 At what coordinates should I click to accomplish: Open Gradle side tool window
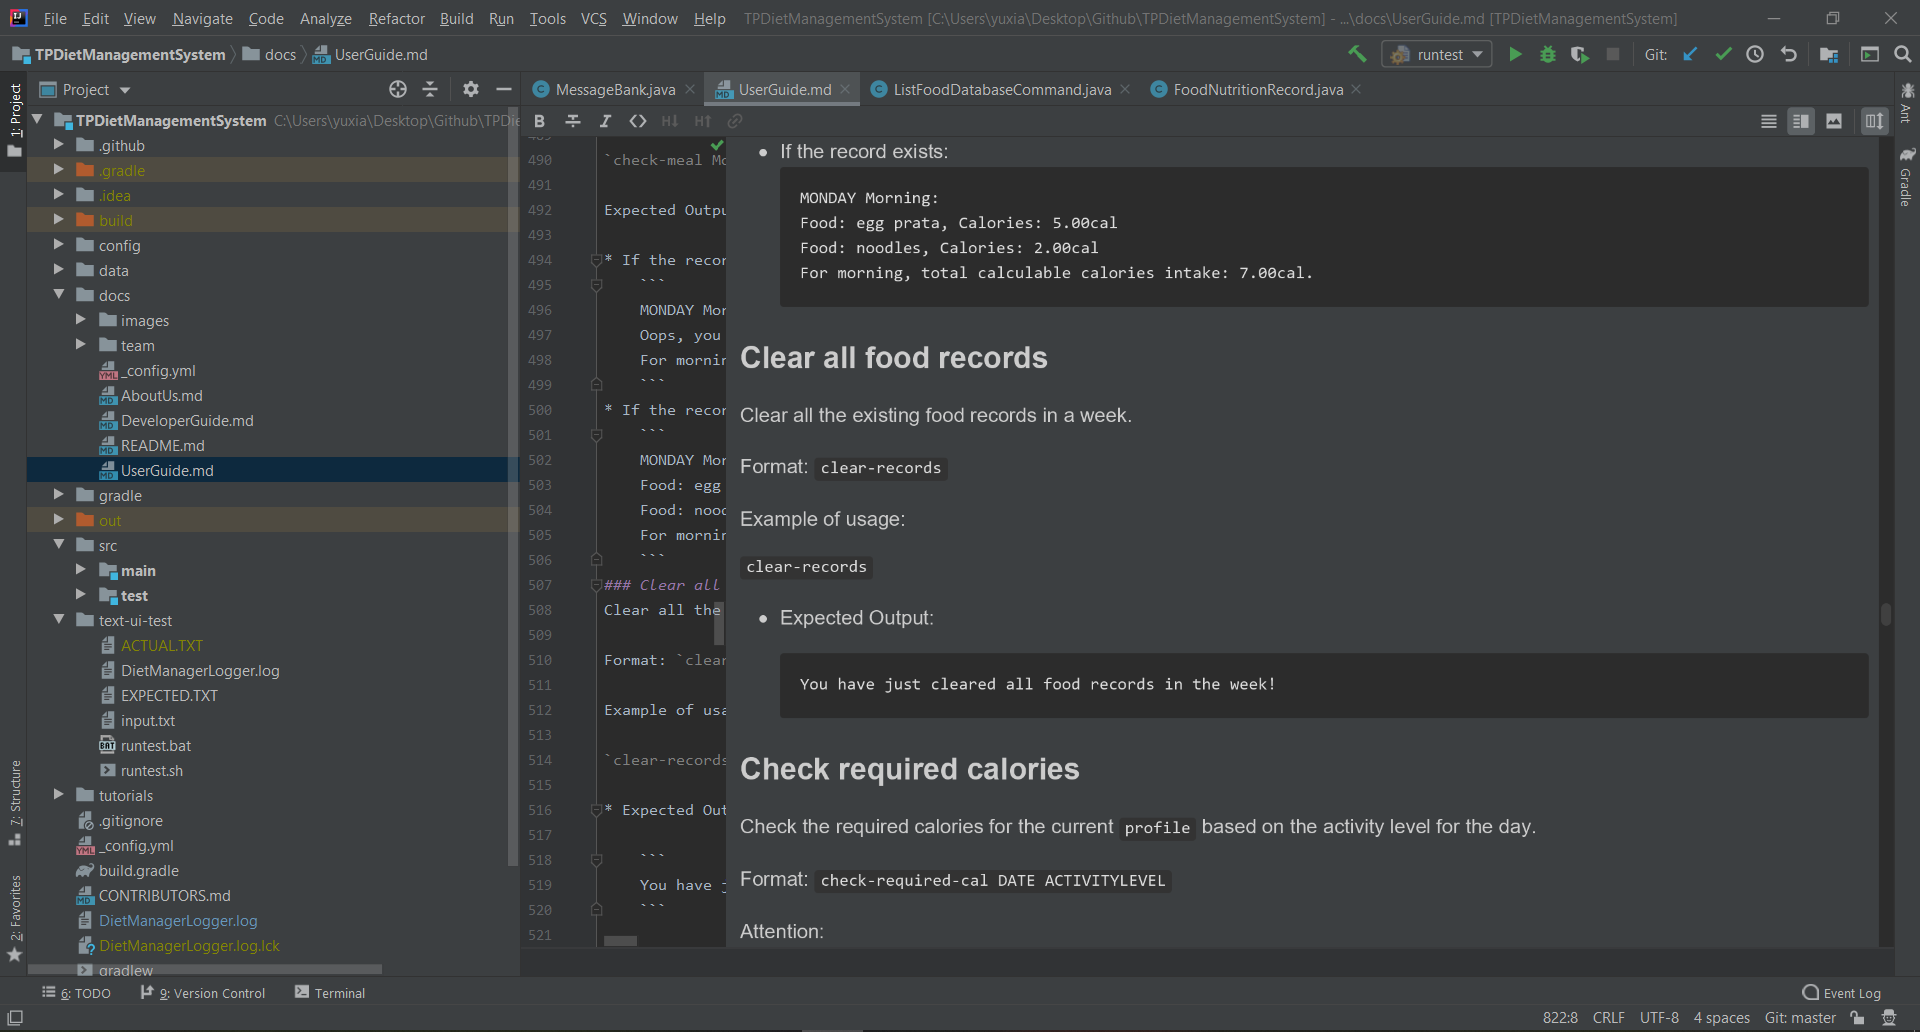tap(1907, 178)
